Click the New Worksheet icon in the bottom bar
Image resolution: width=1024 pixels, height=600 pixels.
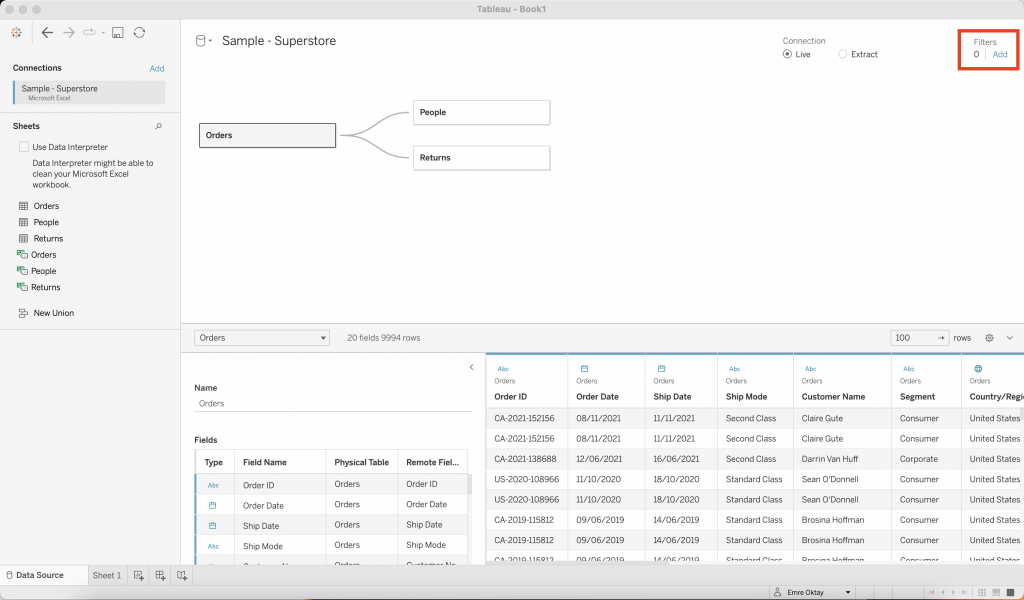pyautogui.click(x=139, y=576)
